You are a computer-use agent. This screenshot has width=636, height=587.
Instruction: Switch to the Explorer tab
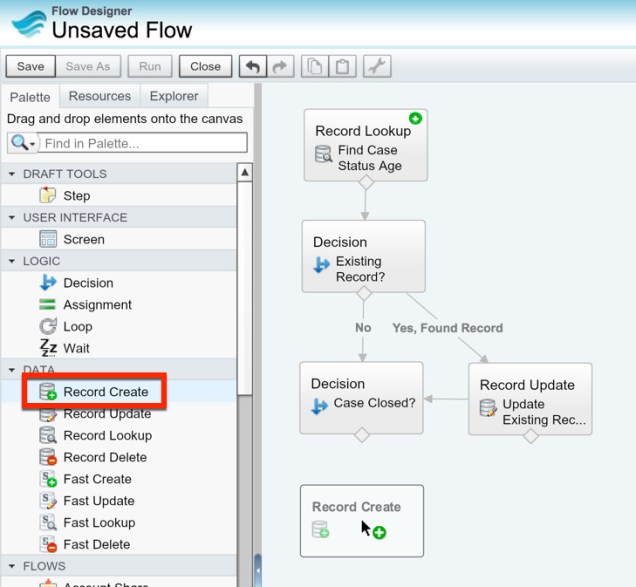tap(174, 96)
